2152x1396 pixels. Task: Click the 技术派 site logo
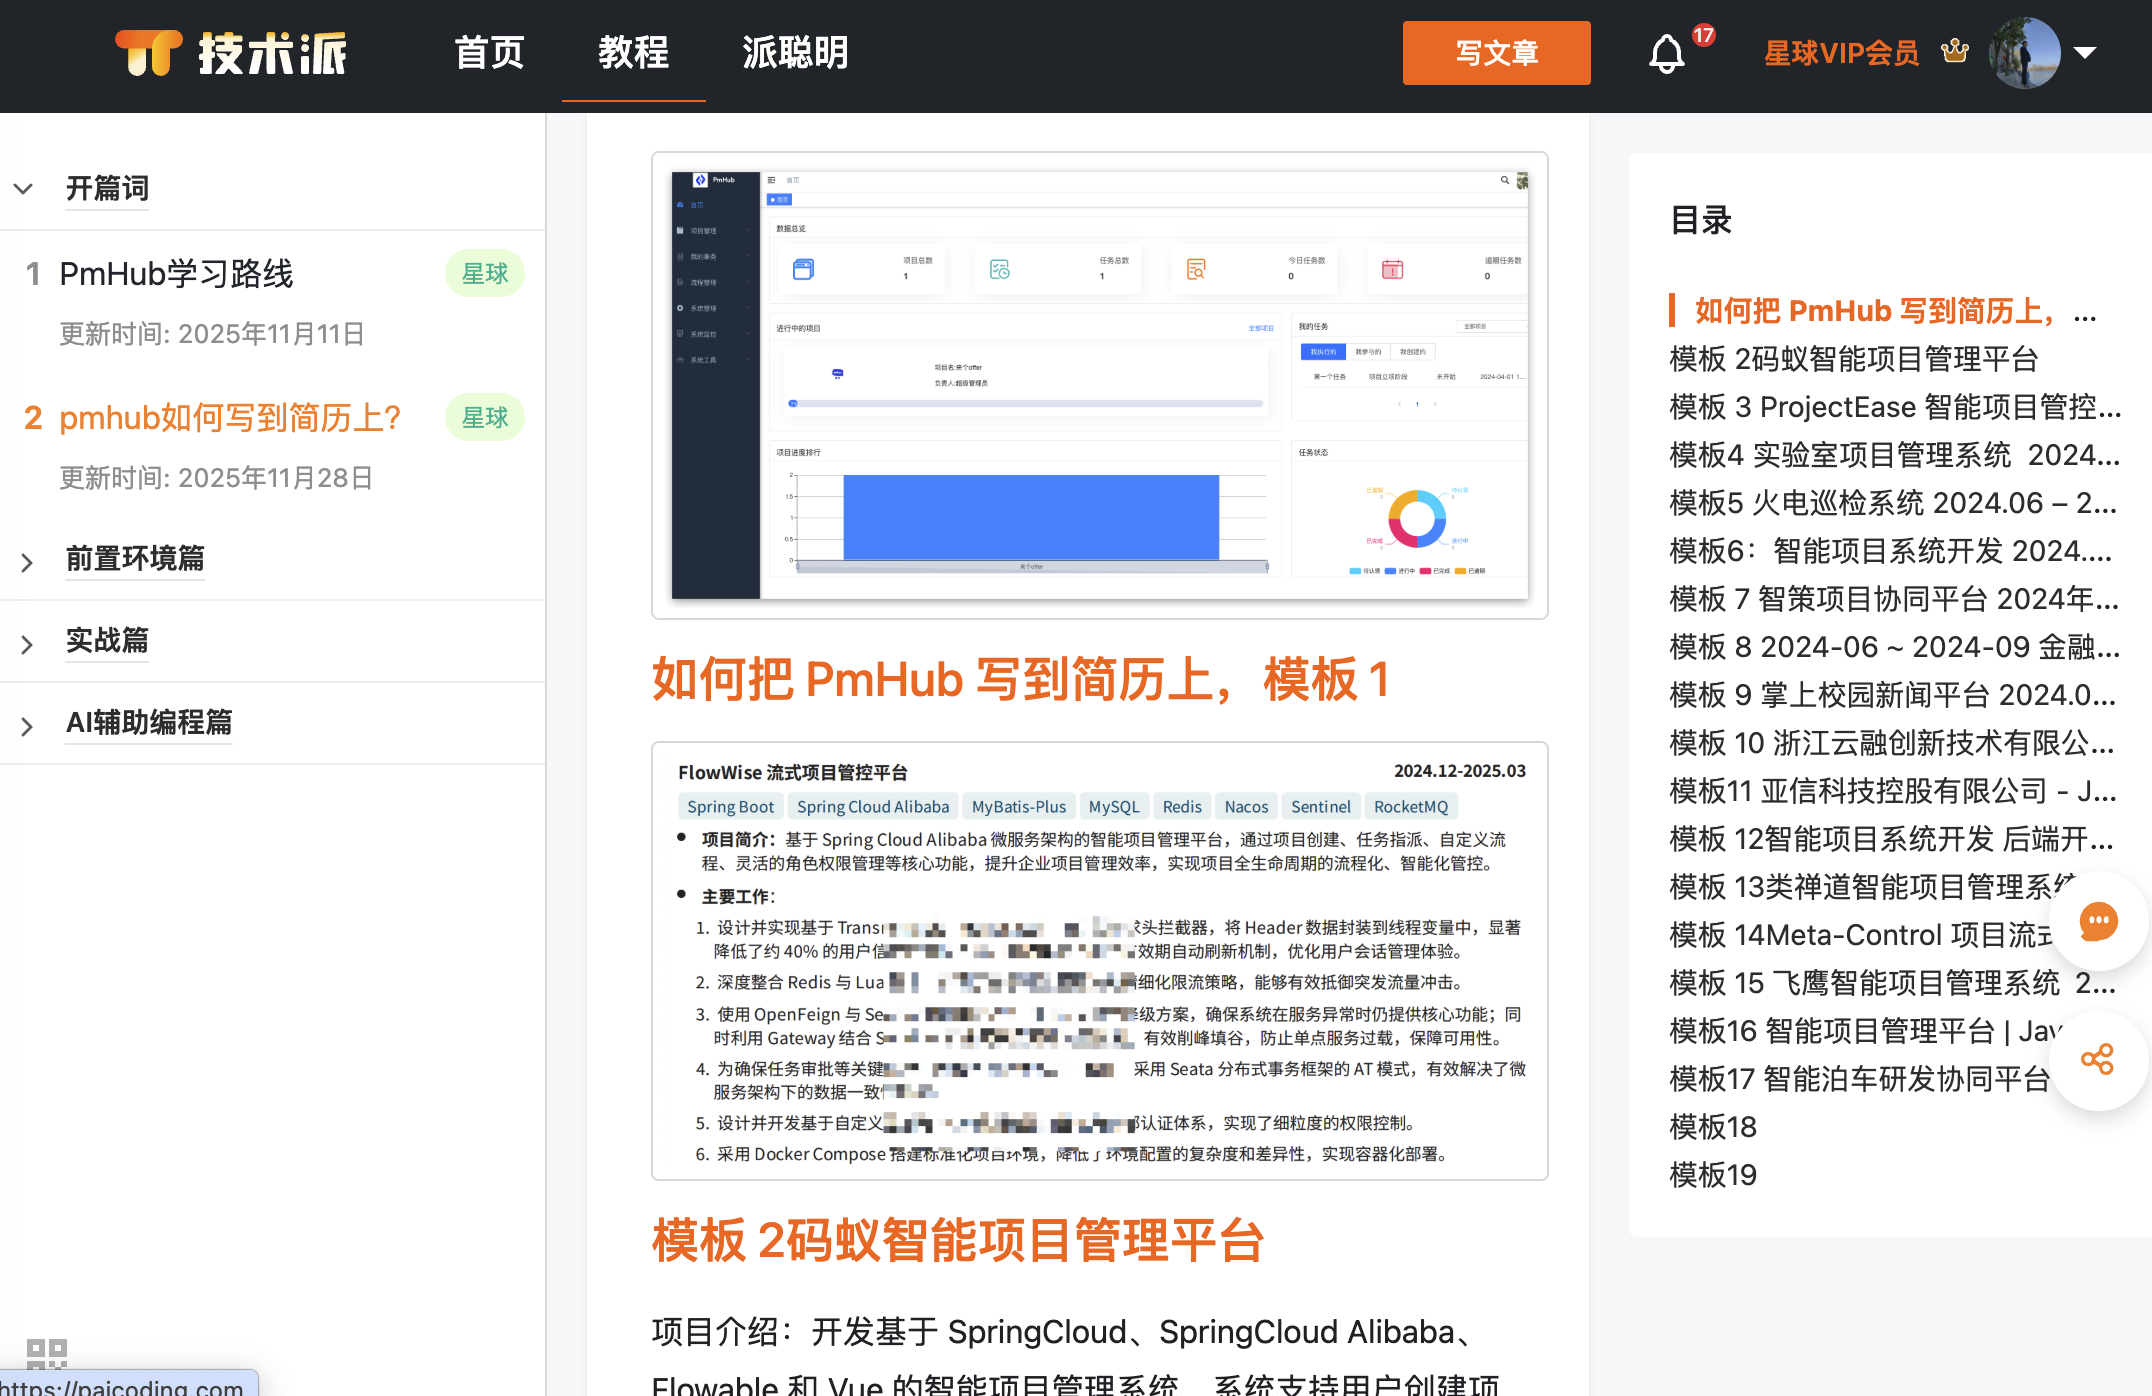[x=231, y=52]
